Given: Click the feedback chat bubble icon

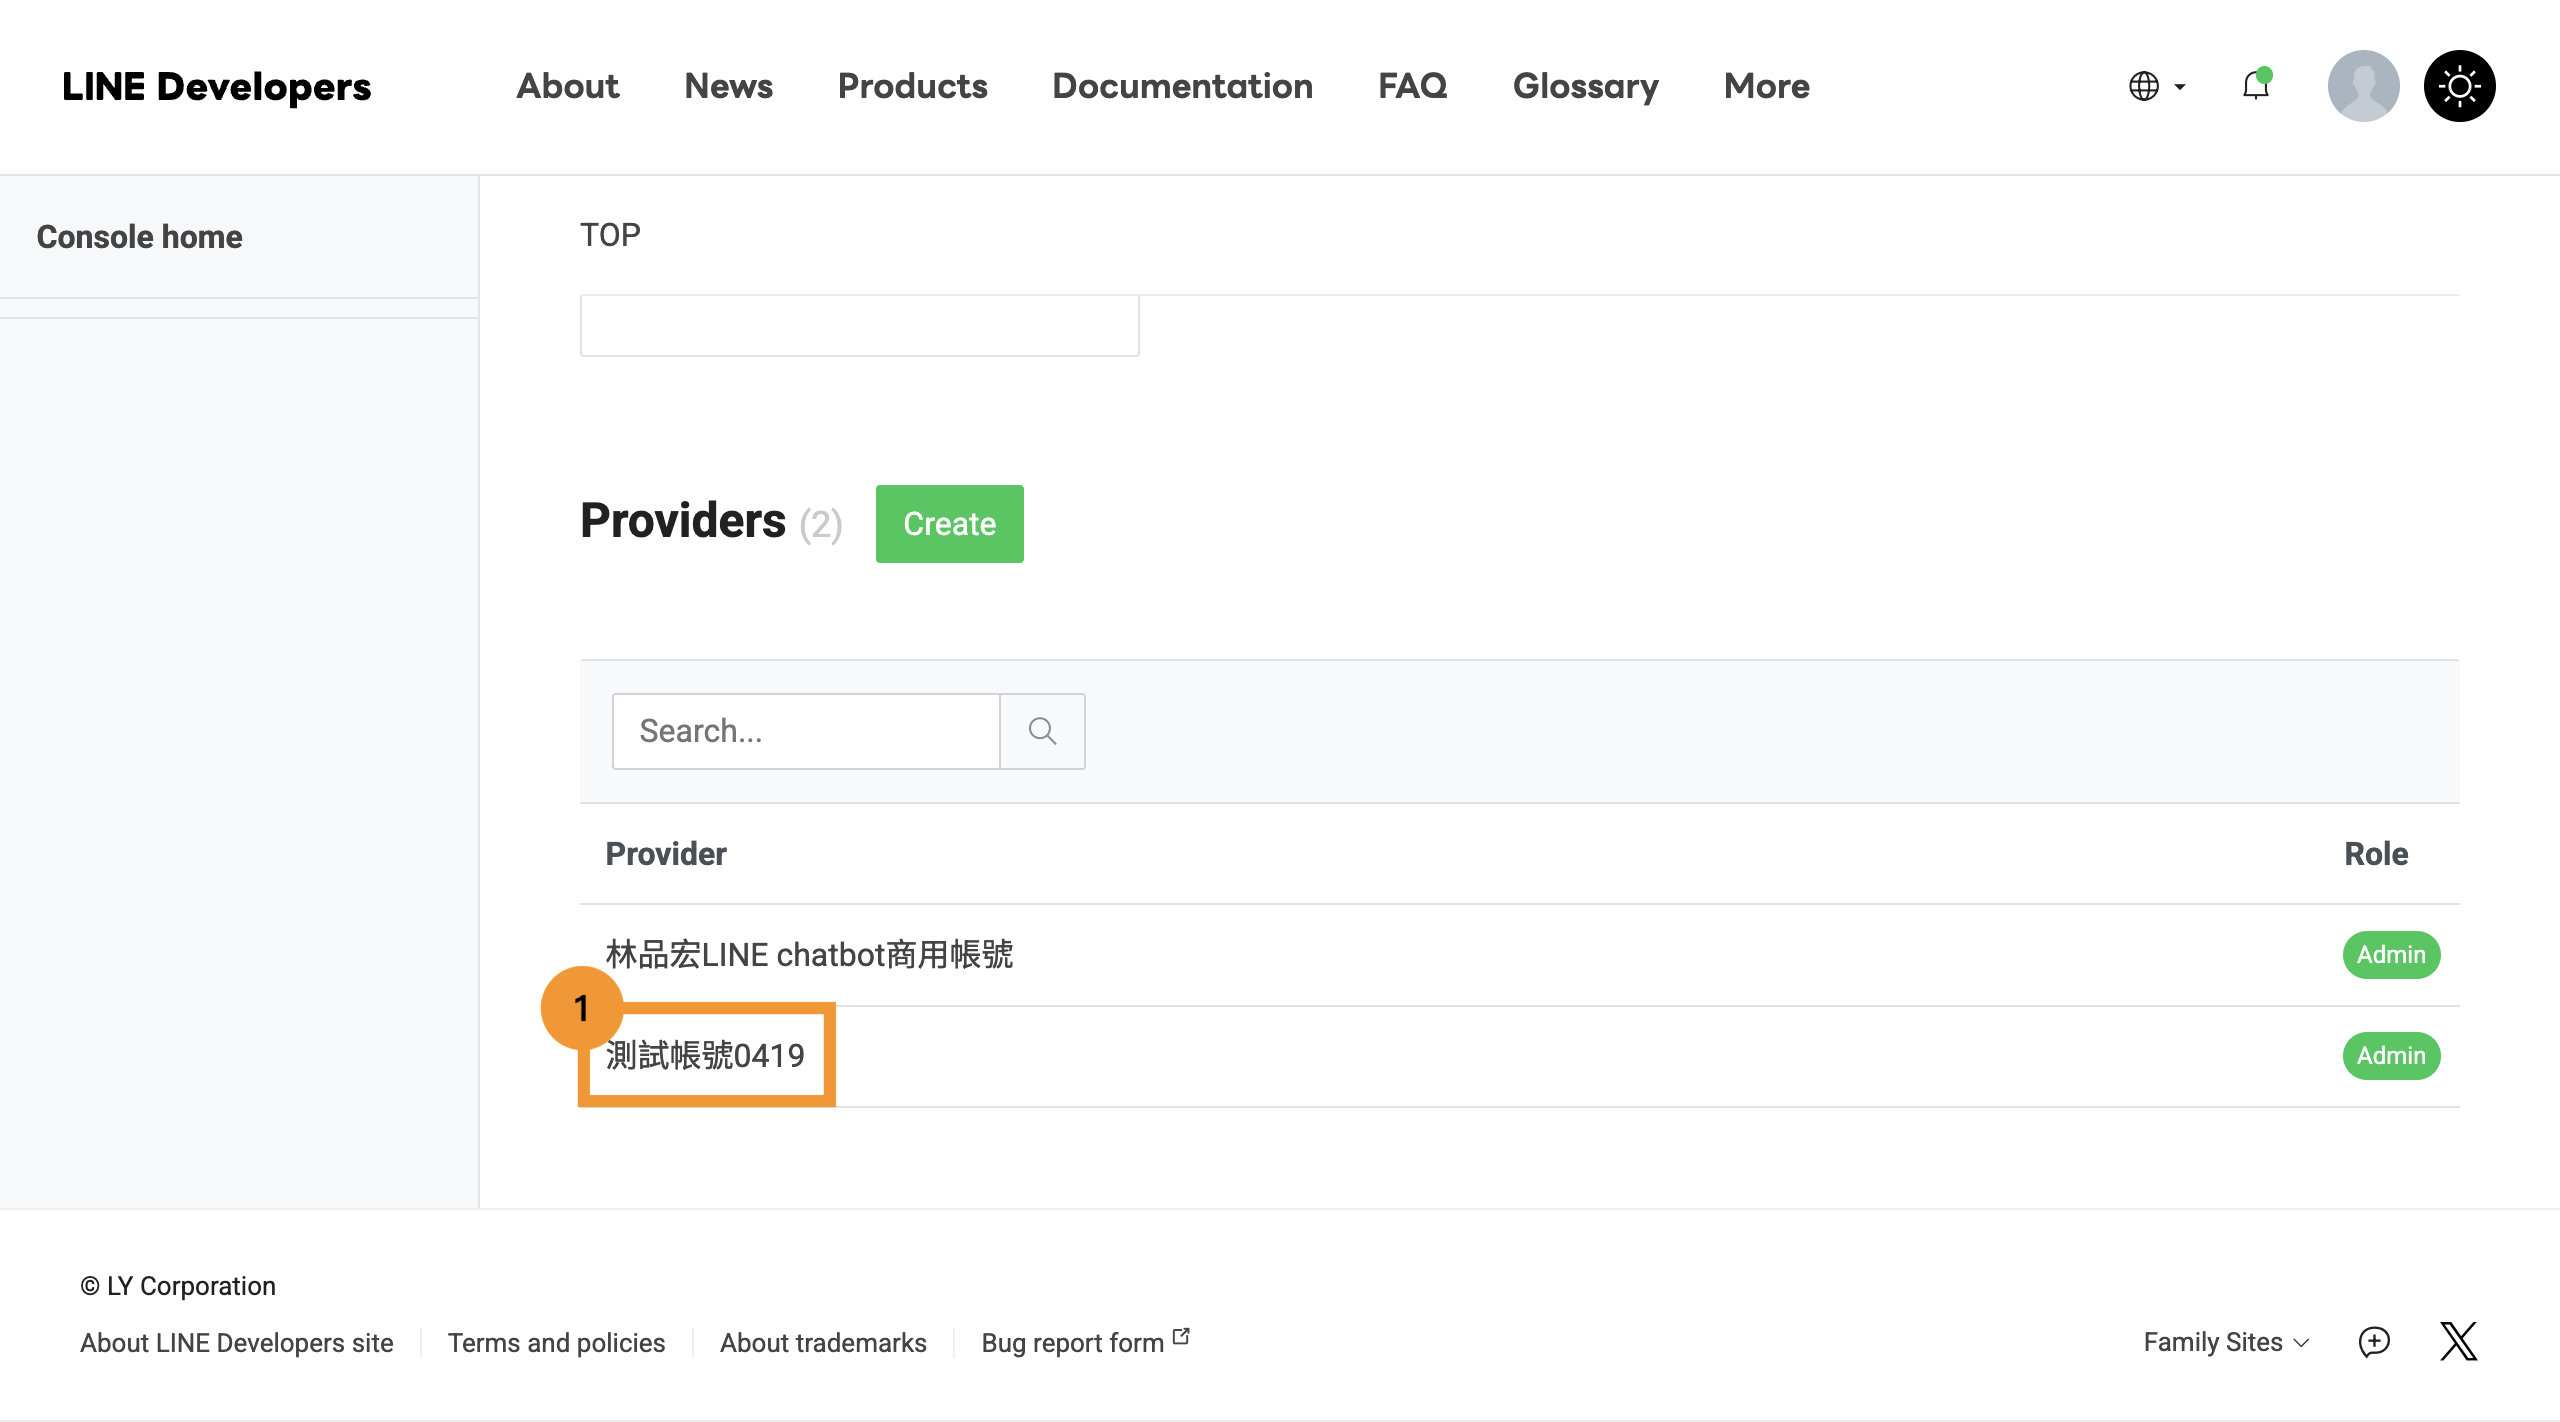Looking at the screenshot, I should (2374, 1341).
